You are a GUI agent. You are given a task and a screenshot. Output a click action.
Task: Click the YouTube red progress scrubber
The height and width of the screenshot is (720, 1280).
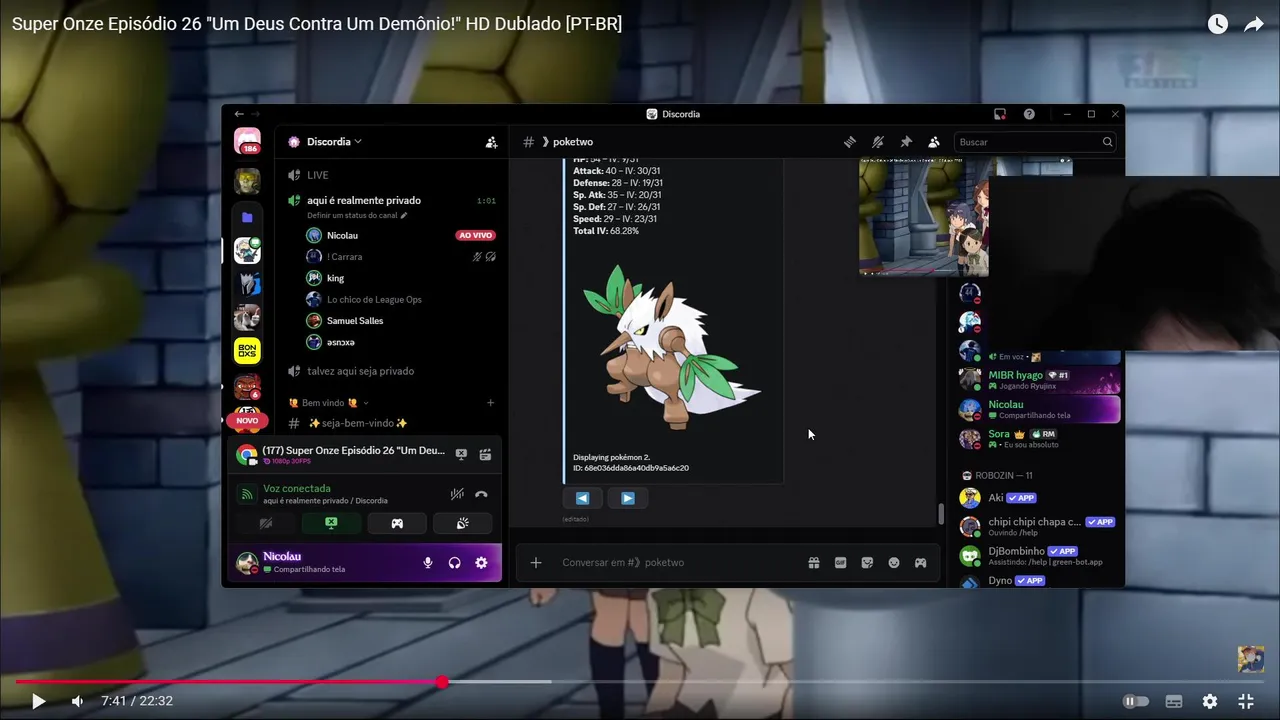(x=442, y=682)
